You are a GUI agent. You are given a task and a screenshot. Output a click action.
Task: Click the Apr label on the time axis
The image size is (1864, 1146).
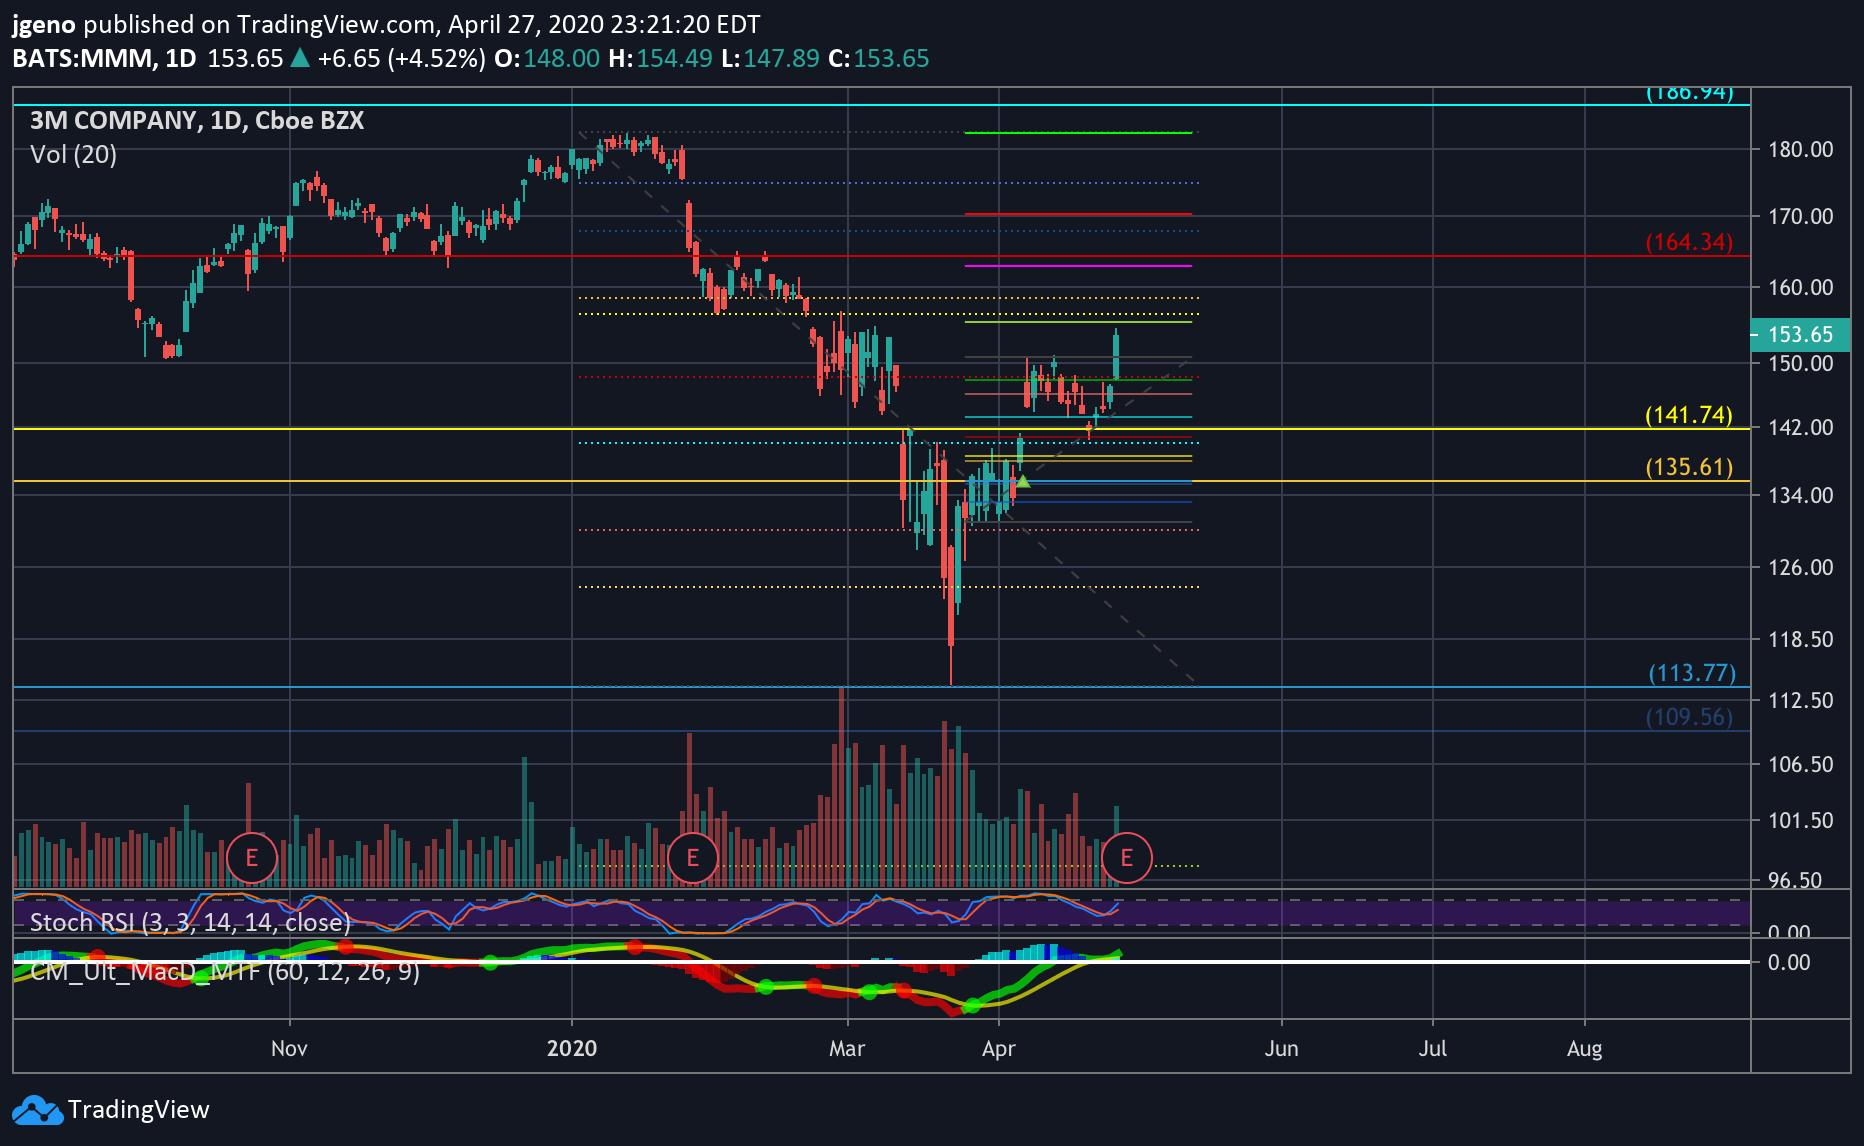(998, 1048)
